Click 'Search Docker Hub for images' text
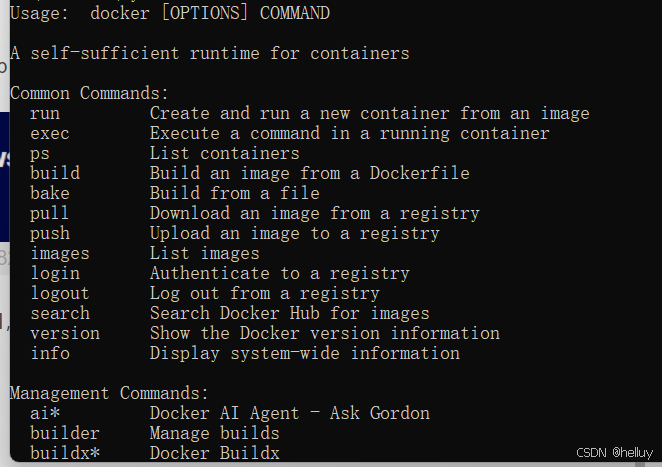The image size is (662, 467). coord(290,313)
